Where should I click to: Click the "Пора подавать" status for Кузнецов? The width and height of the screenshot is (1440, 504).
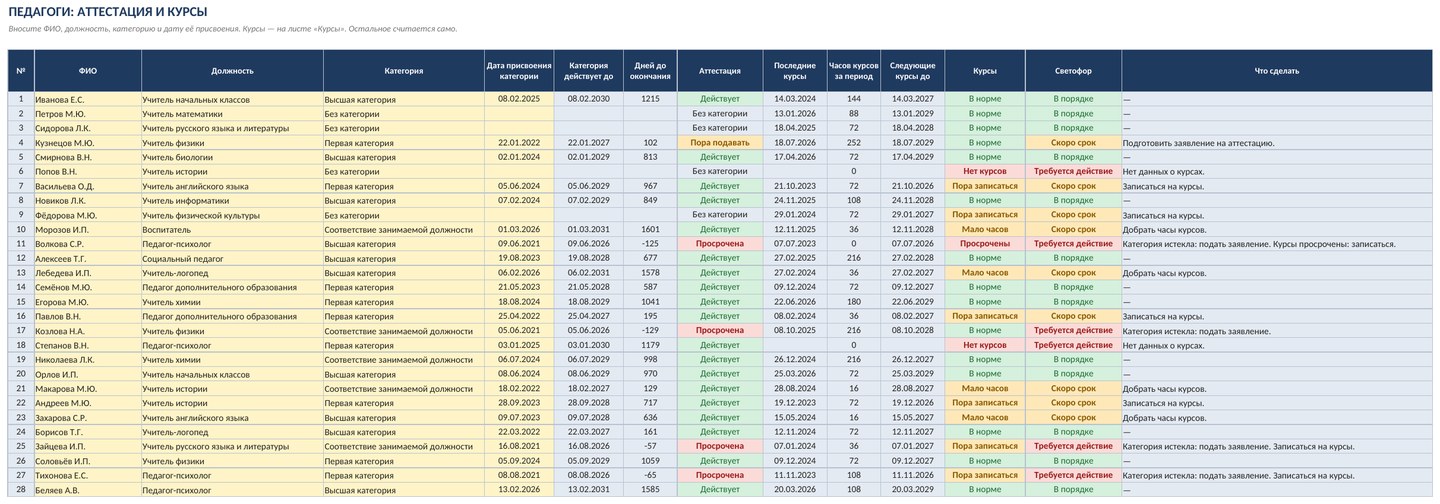[720, 143]
